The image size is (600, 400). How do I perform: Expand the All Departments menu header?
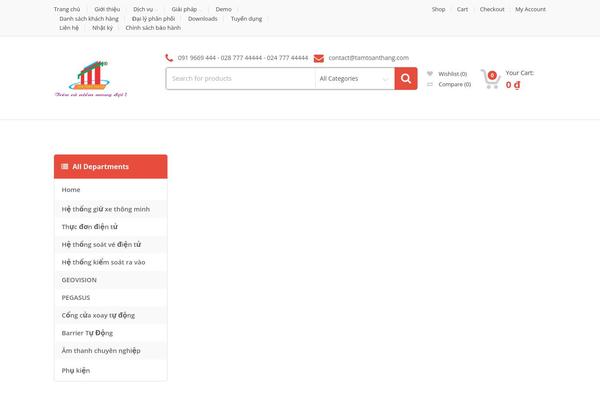coord(111,167)
